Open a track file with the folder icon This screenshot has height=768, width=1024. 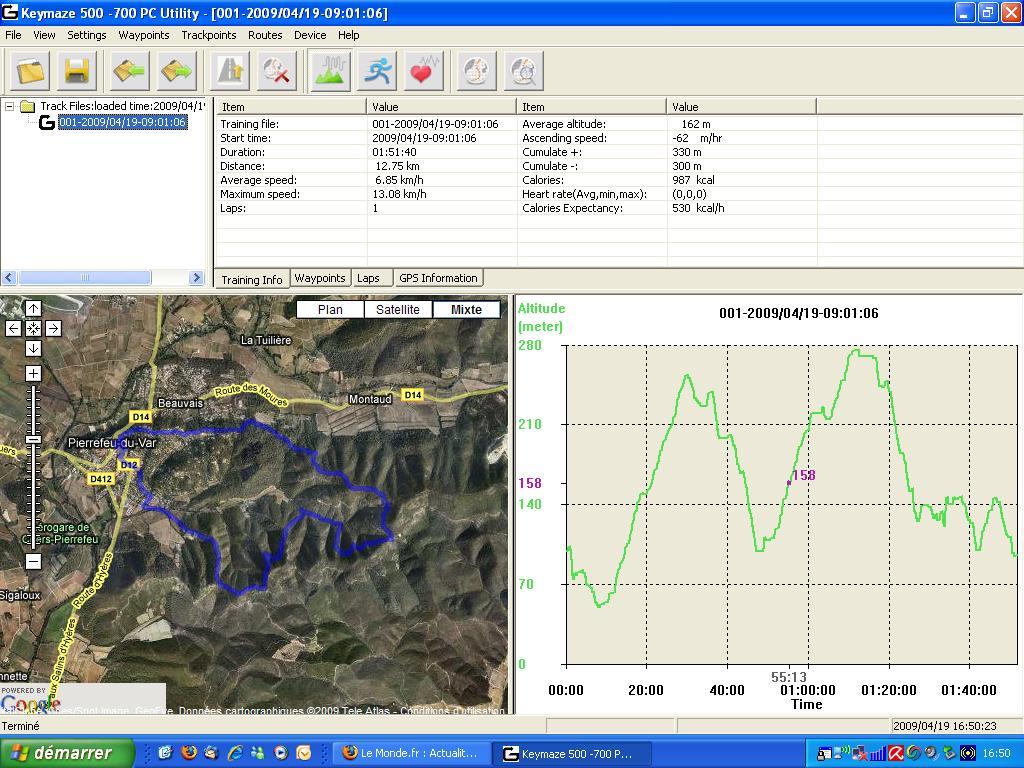31,70
